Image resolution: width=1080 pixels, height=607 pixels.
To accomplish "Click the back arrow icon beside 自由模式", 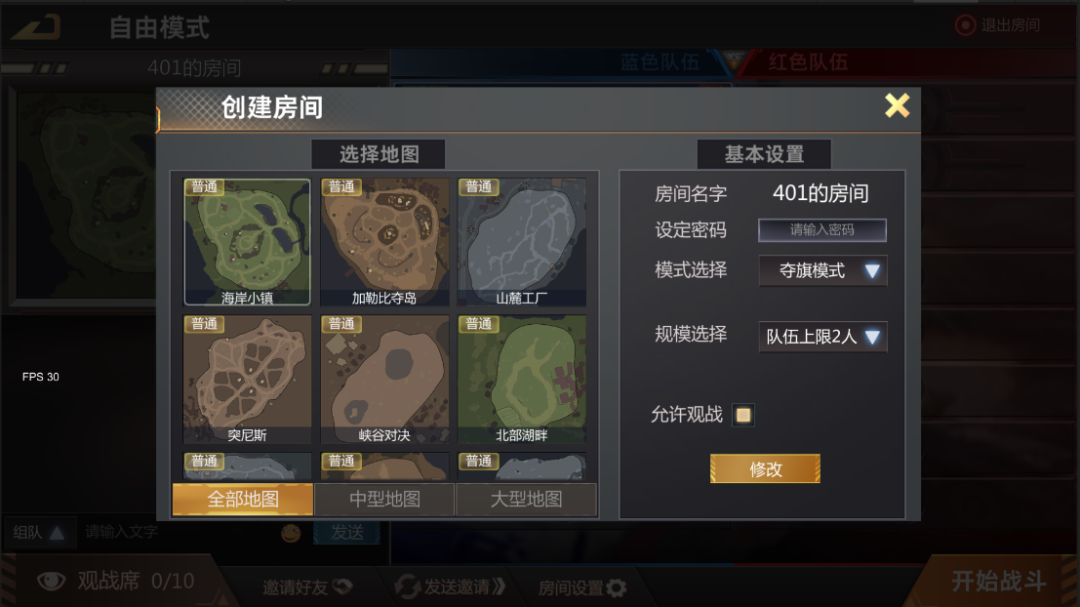I will coord(37,28).
